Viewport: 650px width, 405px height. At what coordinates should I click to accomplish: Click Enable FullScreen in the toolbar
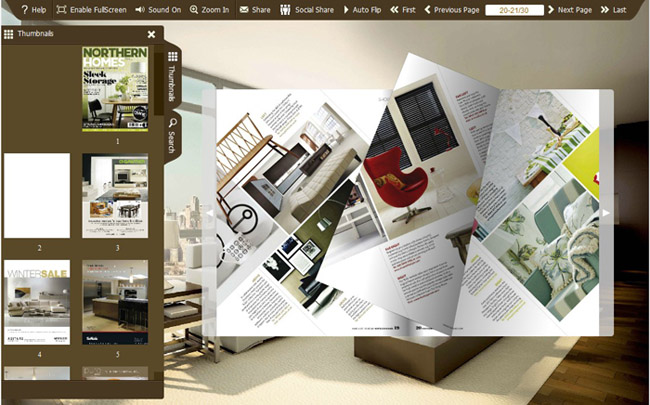point(91,10)
